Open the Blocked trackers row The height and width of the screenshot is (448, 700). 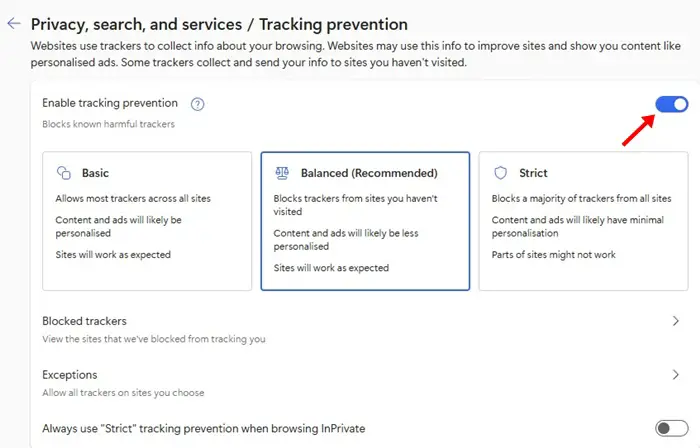coord(362,330)
